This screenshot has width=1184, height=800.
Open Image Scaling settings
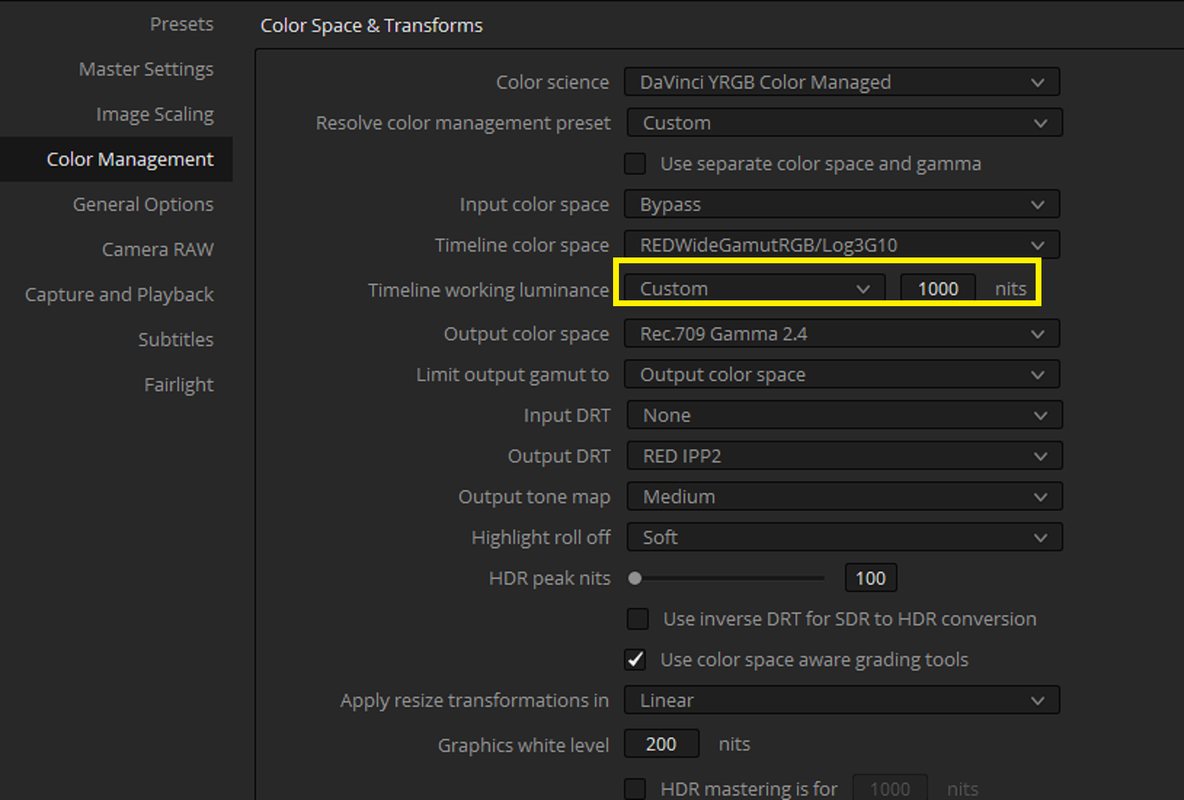click(x=155, y=114)
